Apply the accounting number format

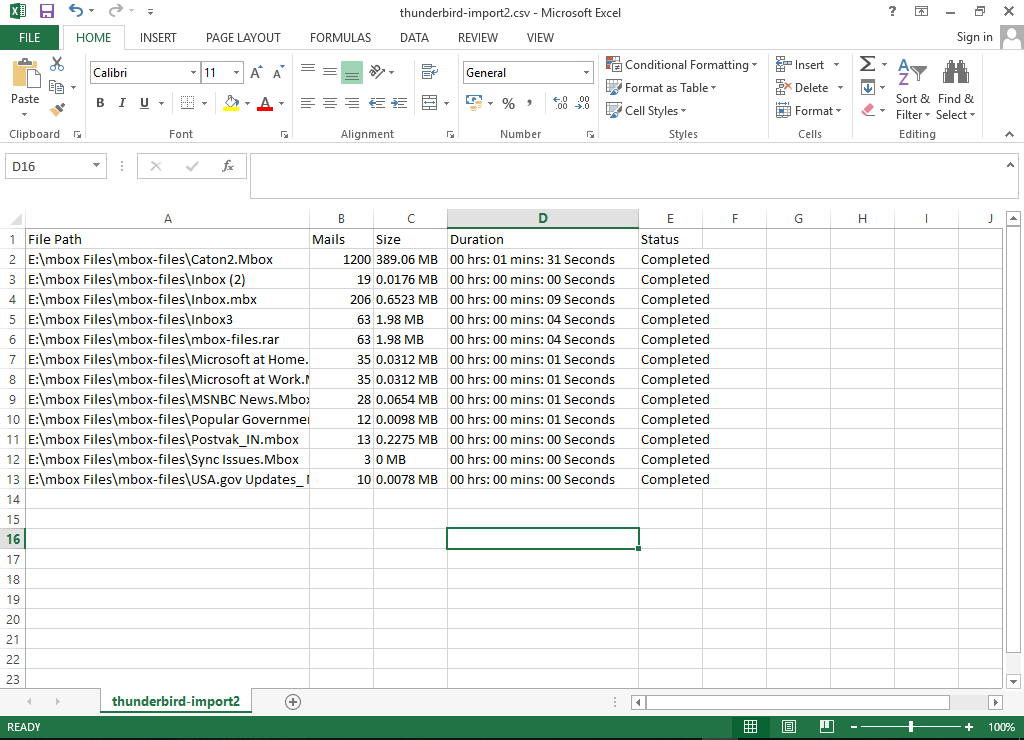[474, 103]
